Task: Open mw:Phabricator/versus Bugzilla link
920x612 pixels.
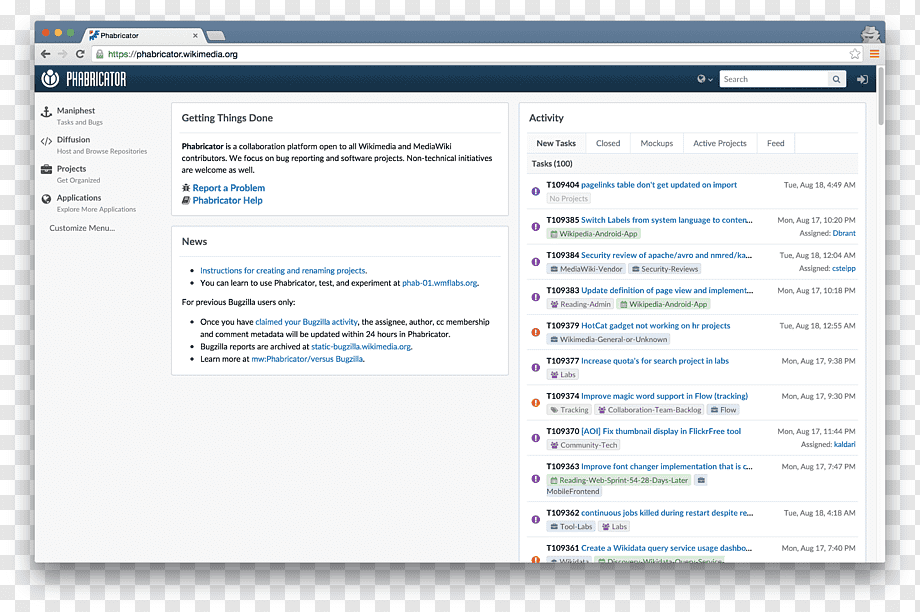Action: click(307, 359)
